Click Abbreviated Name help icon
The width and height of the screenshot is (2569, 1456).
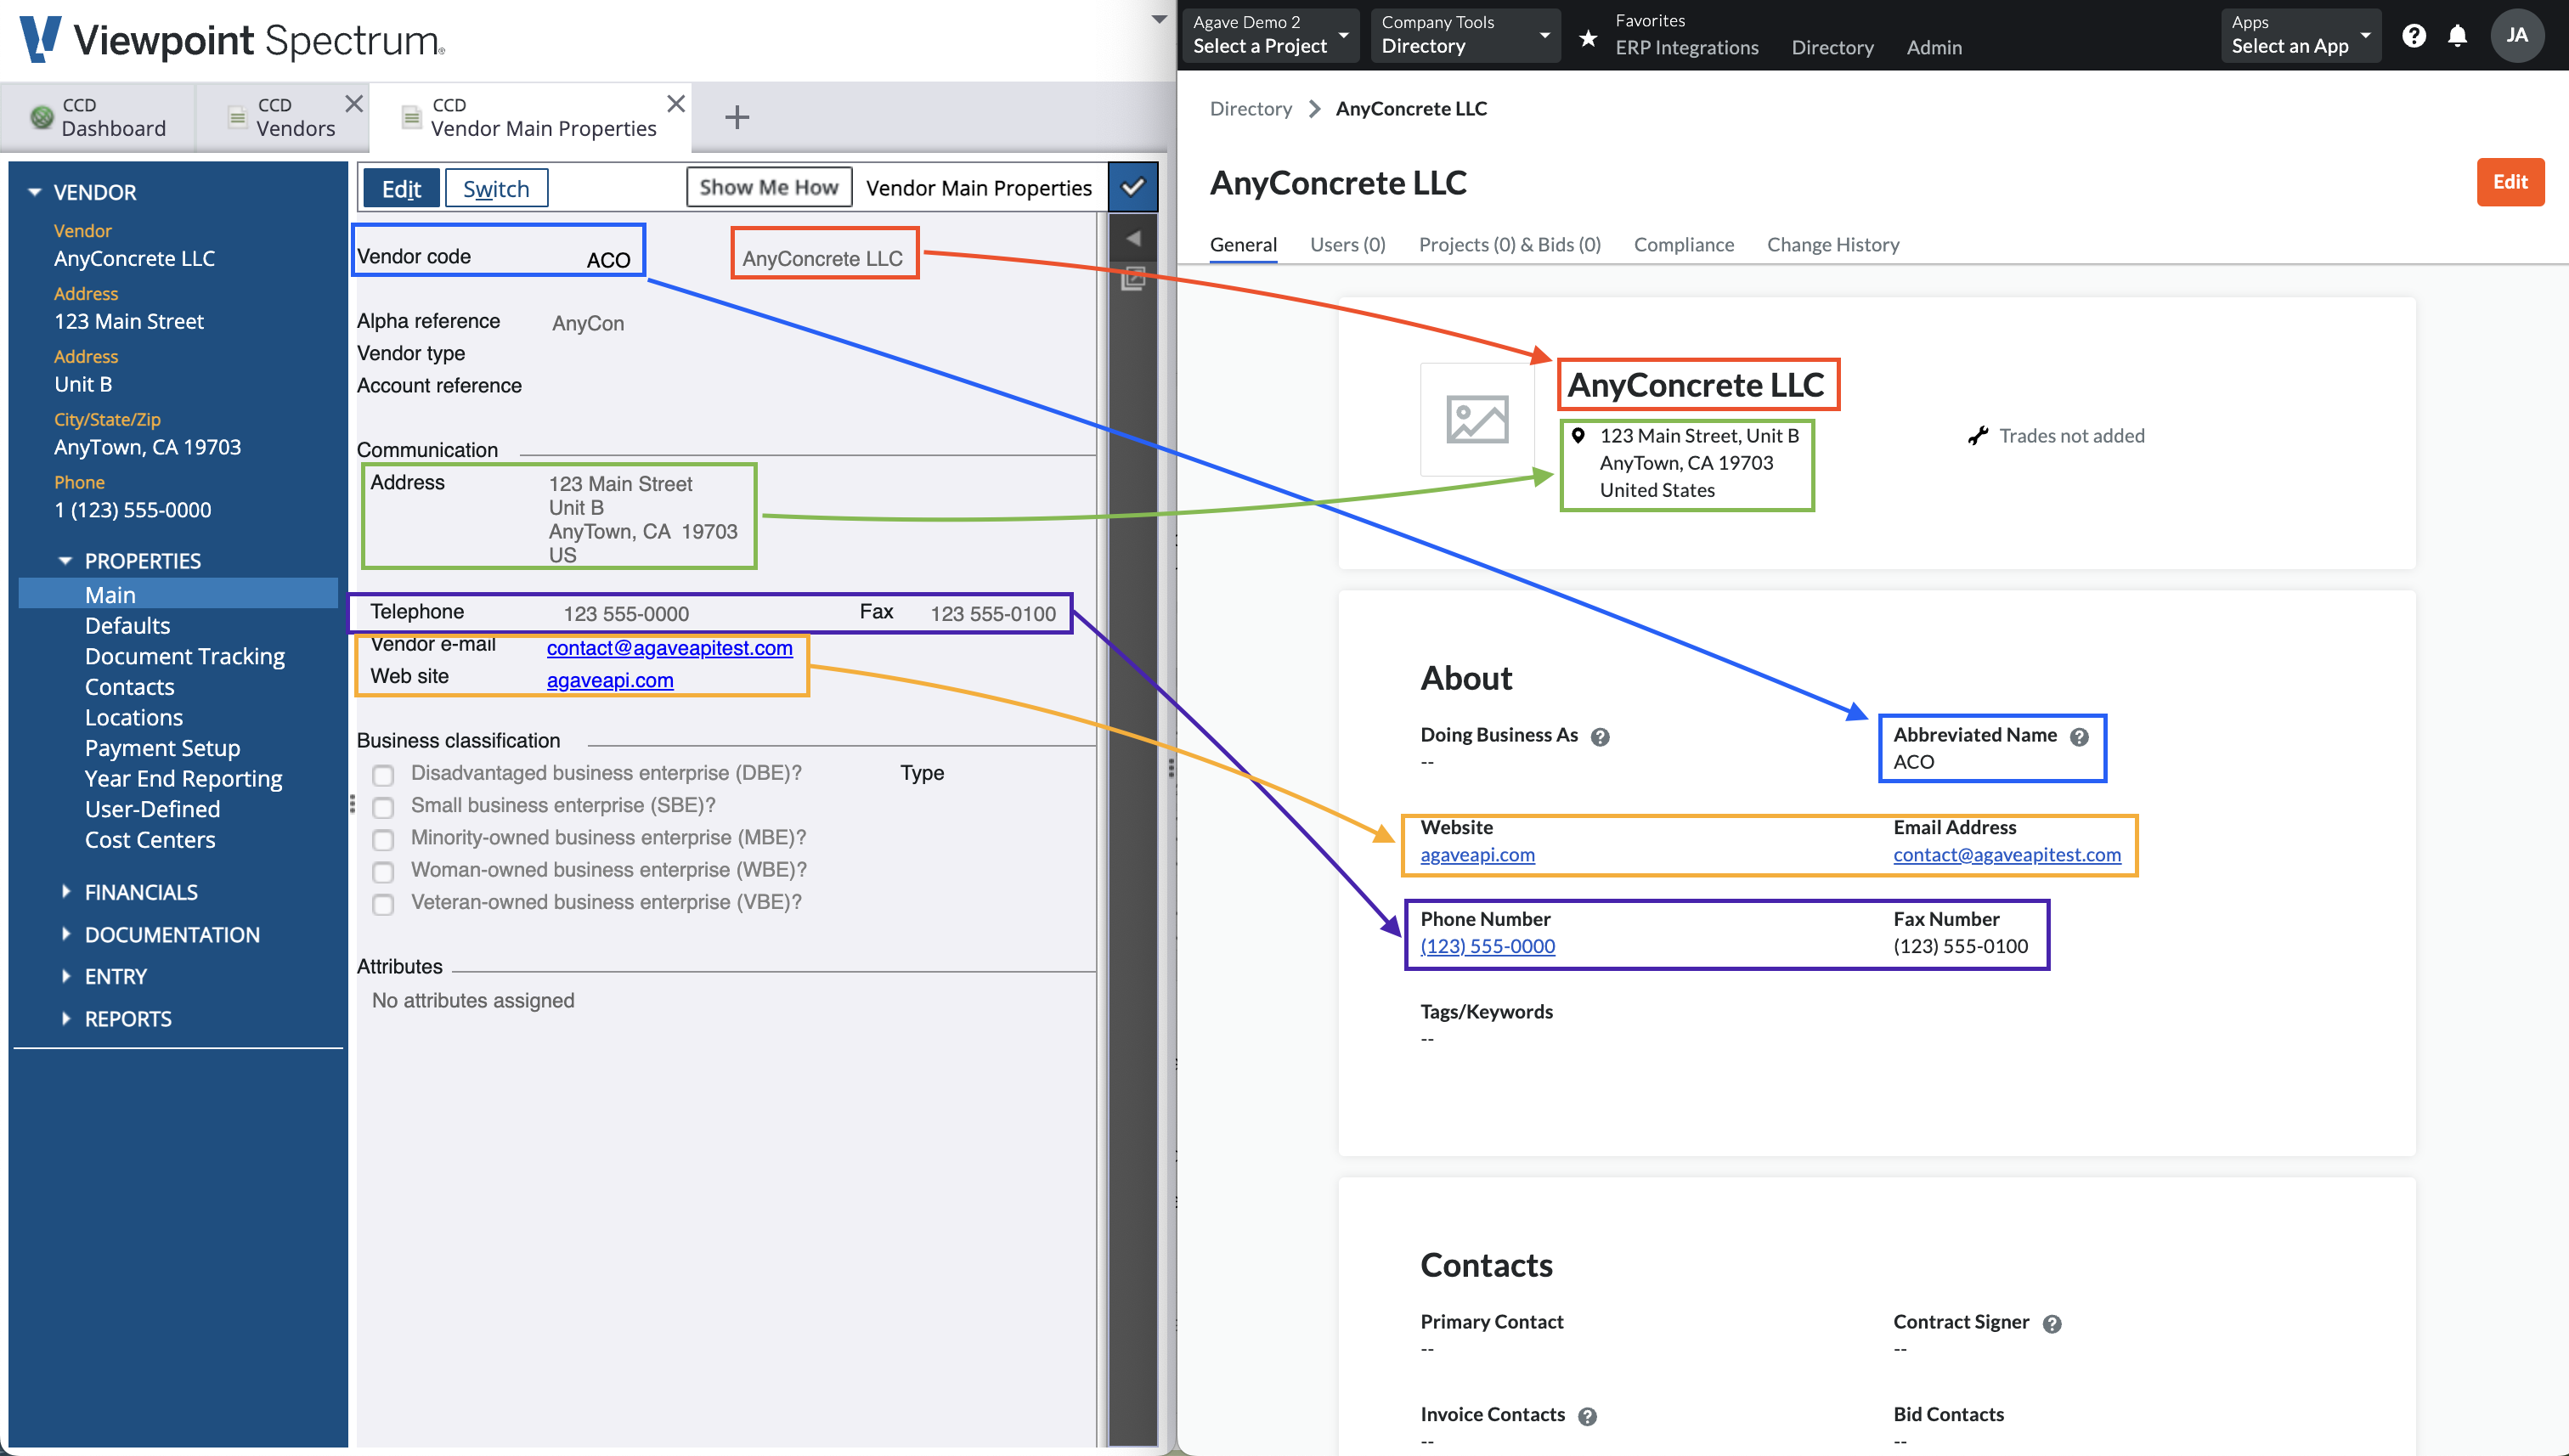click(2078, 736)
